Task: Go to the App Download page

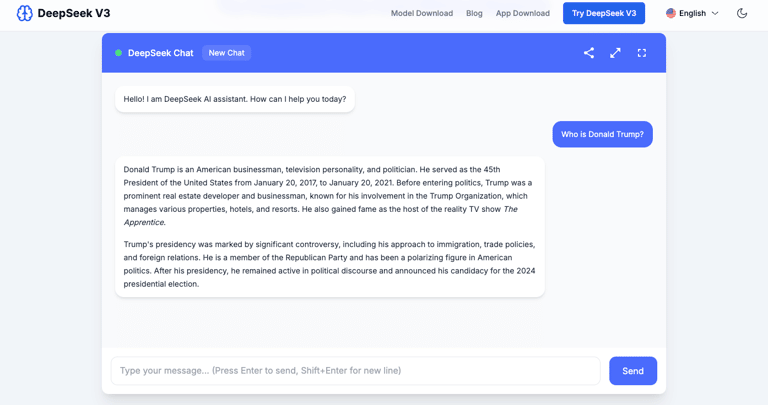Action: click(523, 13)
